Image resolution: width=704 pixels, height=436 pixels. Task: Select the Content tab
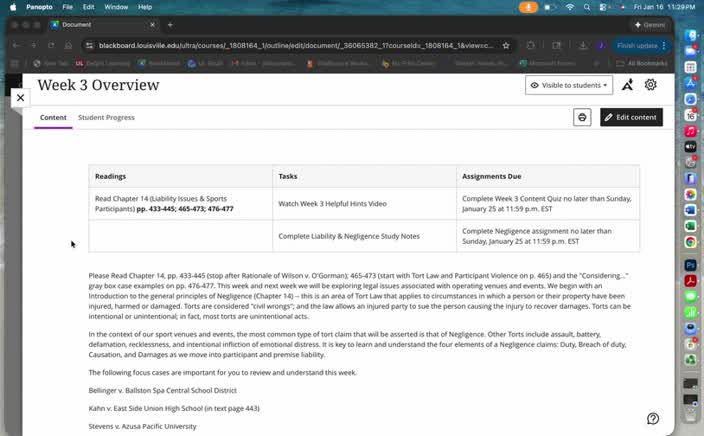53,117
